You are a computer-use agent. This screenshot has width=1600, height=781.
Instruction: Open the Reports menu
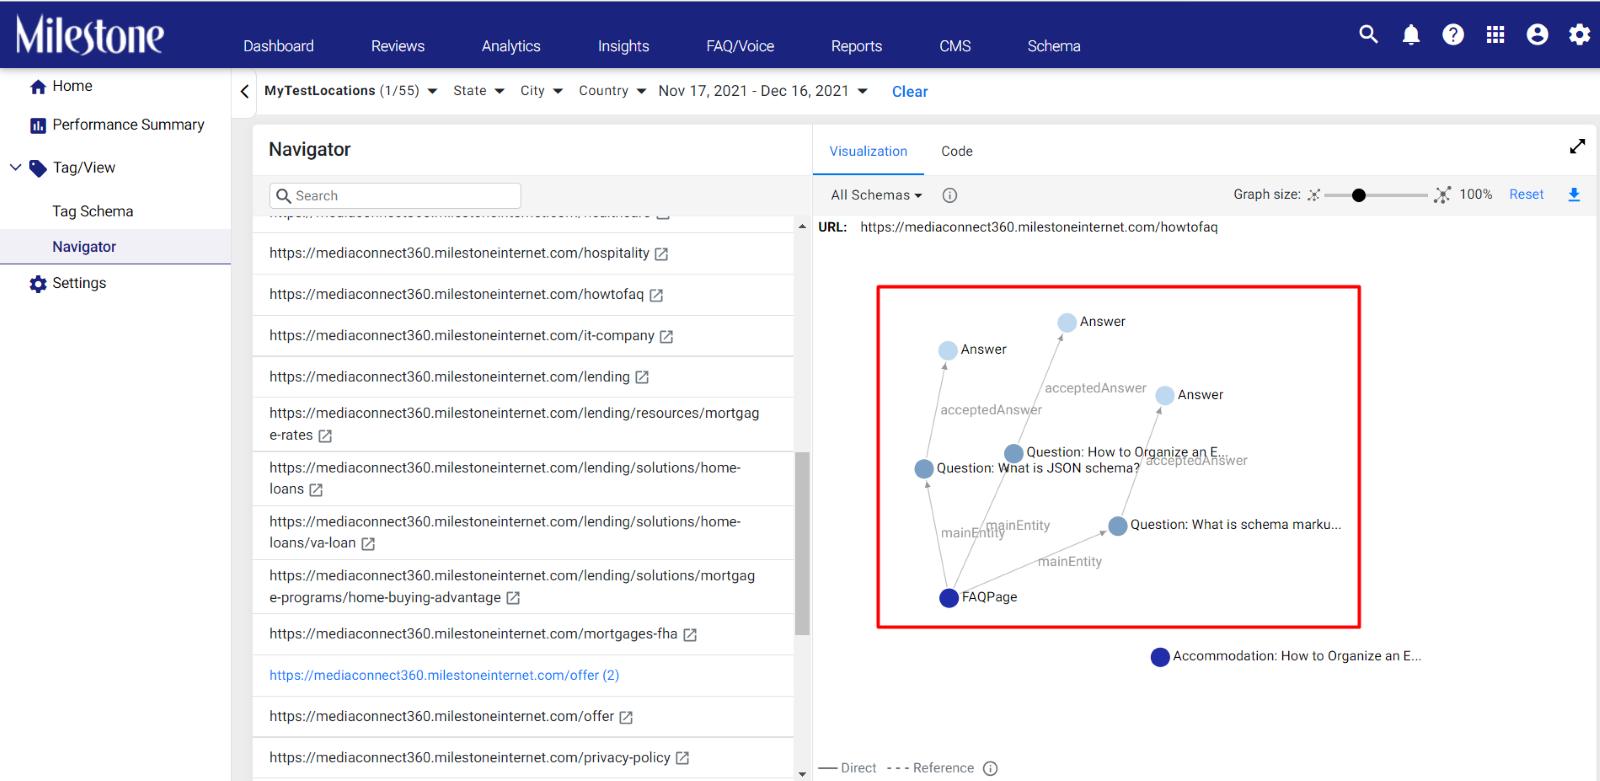(857, 46)
